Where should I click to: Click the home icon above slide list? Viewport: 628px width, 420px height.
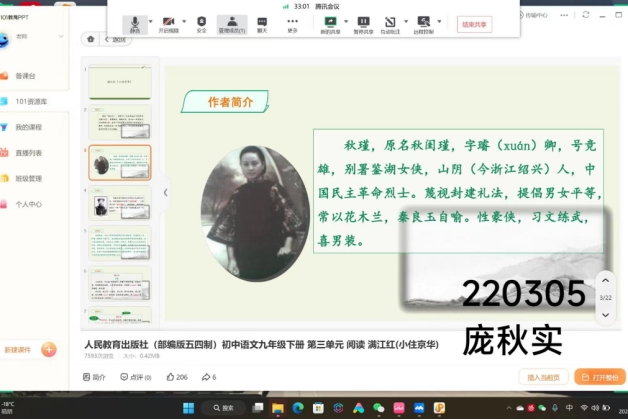91,40
